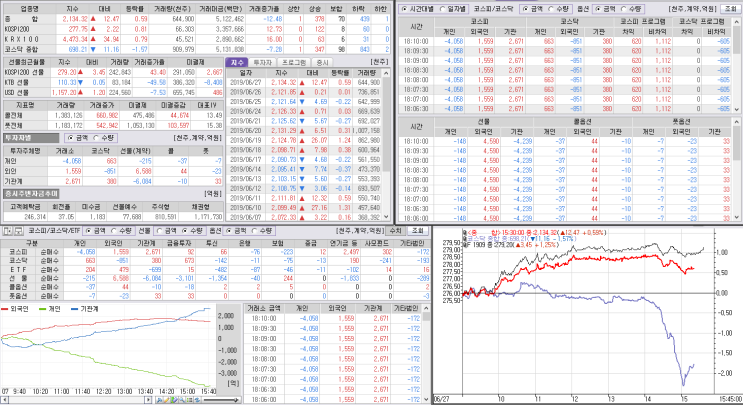Click the last icon in investor chart toolbar
The height and width of the screenshot is (405, 743).
(x=197, y=400)
